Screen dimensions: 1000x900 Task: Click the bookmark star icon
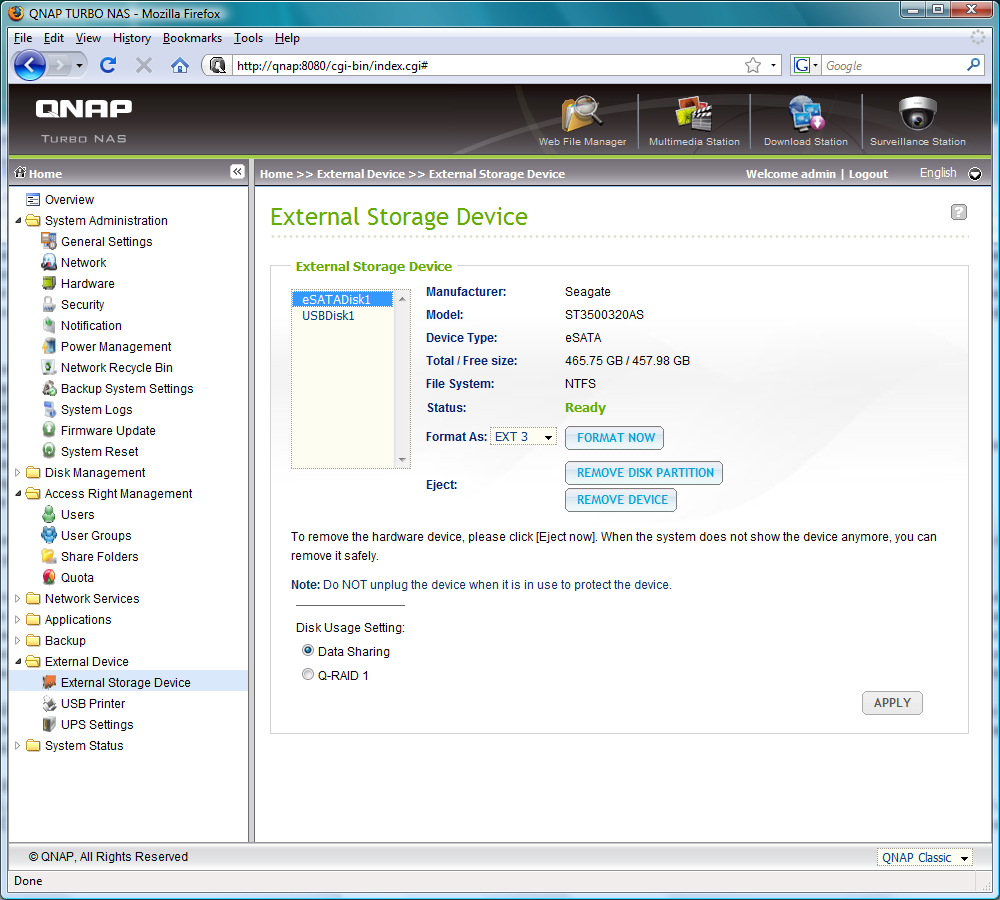pyautogui.click(x=753, y=65)
